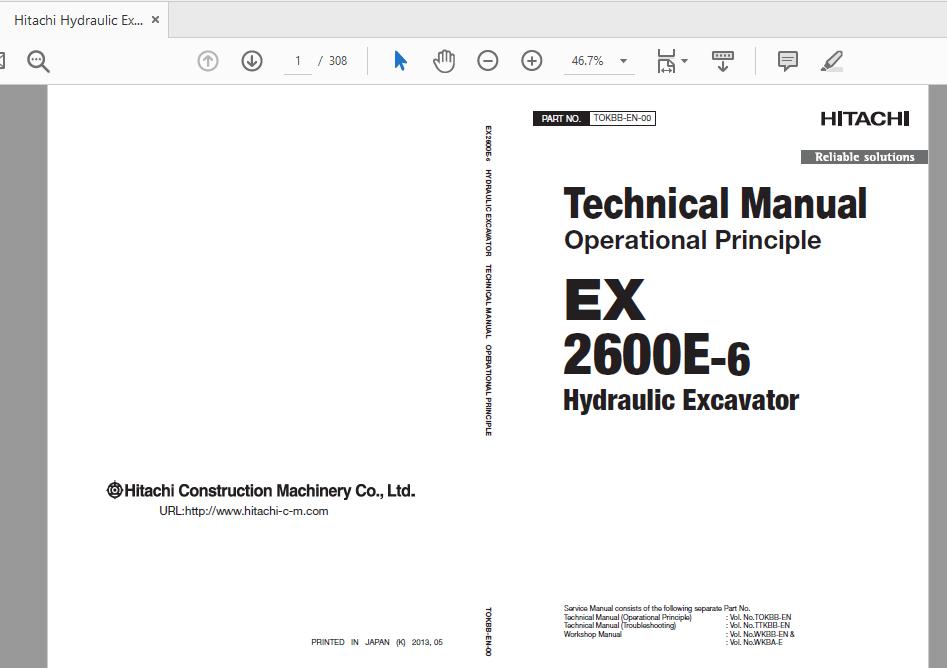Expand the collapsed left panel arrow

pos(4,60)
